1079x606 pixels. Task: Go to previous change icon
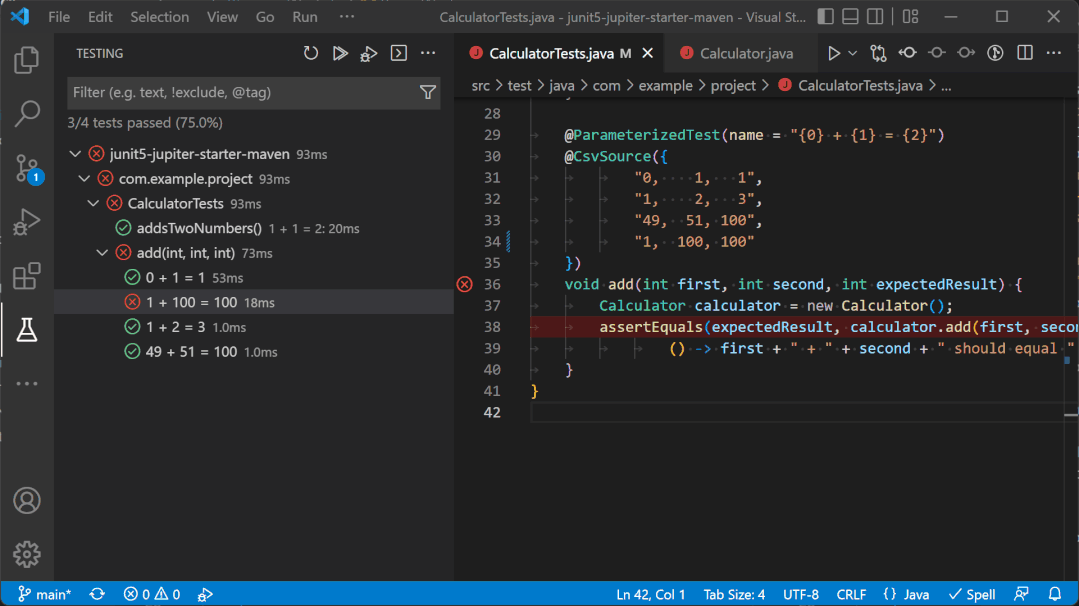(x=908, y=53)
